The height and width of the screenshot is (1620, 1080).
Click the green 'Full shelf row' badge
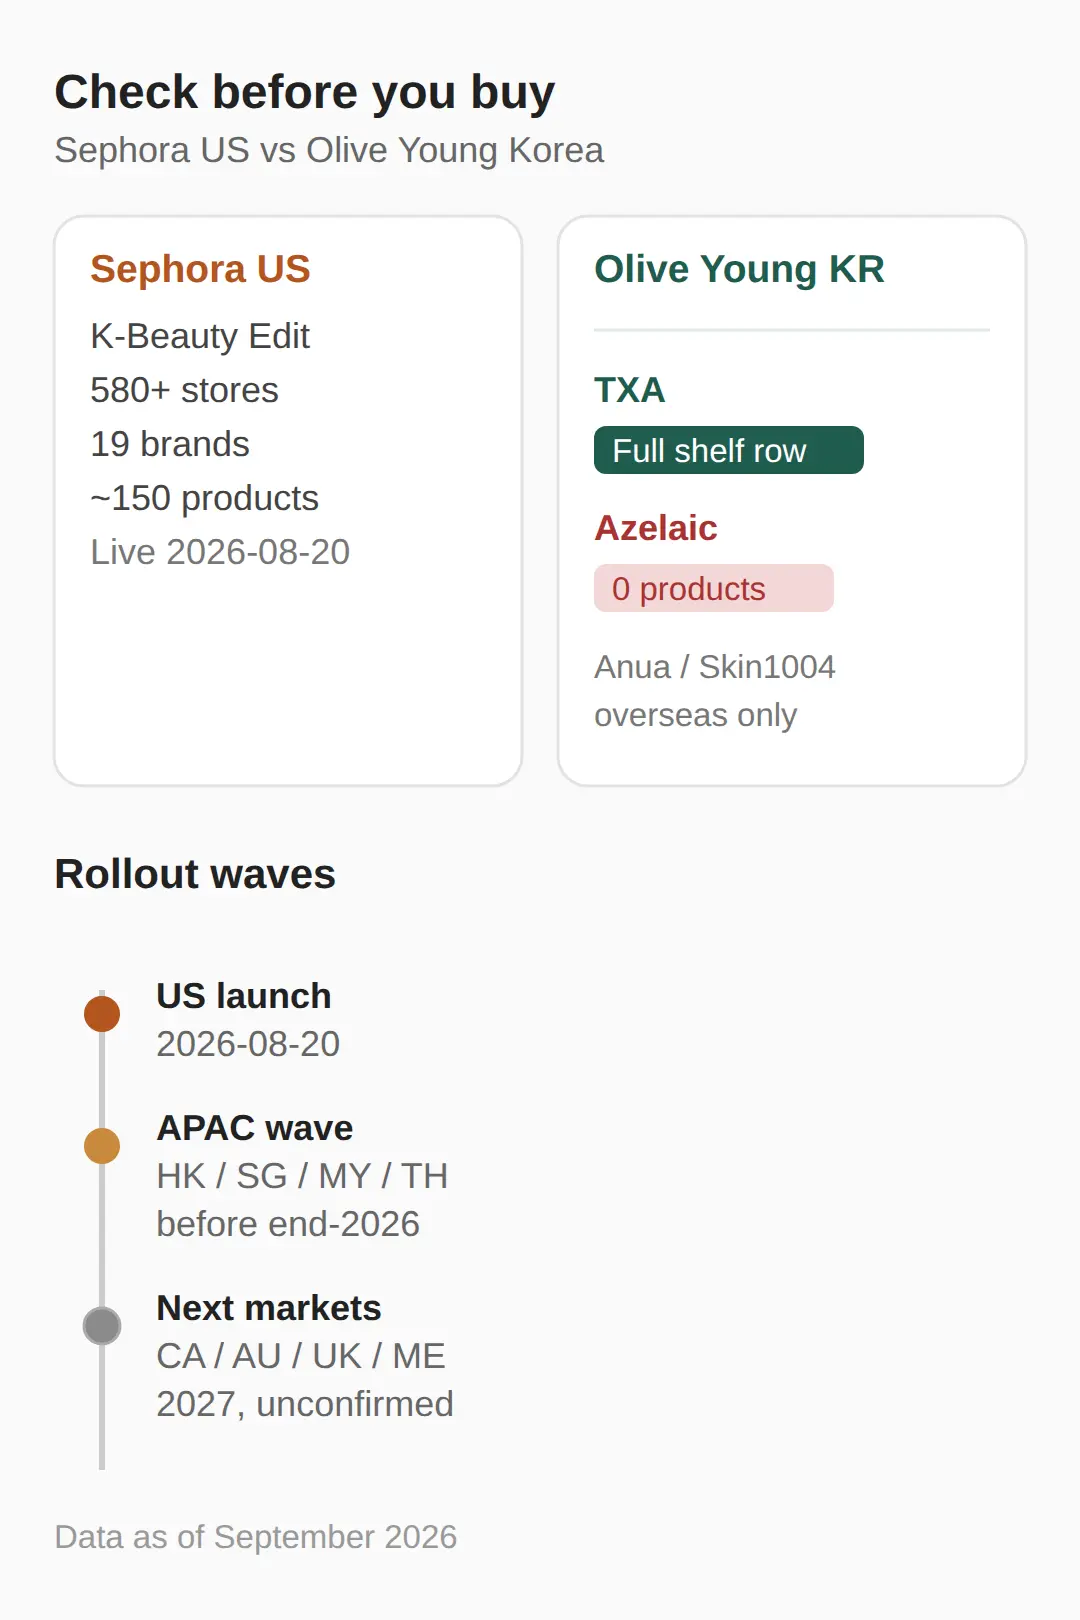[728, 450]
